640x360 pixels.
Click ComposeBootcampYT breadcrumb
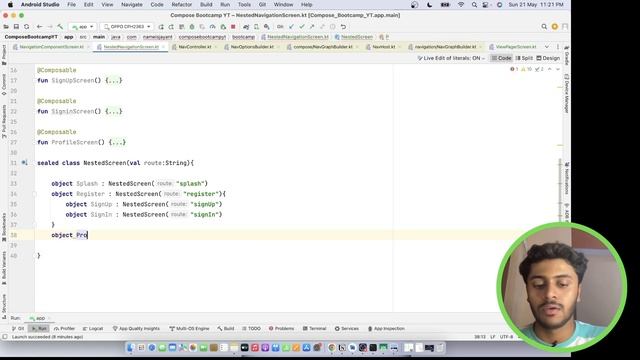(x=31, y=37)
